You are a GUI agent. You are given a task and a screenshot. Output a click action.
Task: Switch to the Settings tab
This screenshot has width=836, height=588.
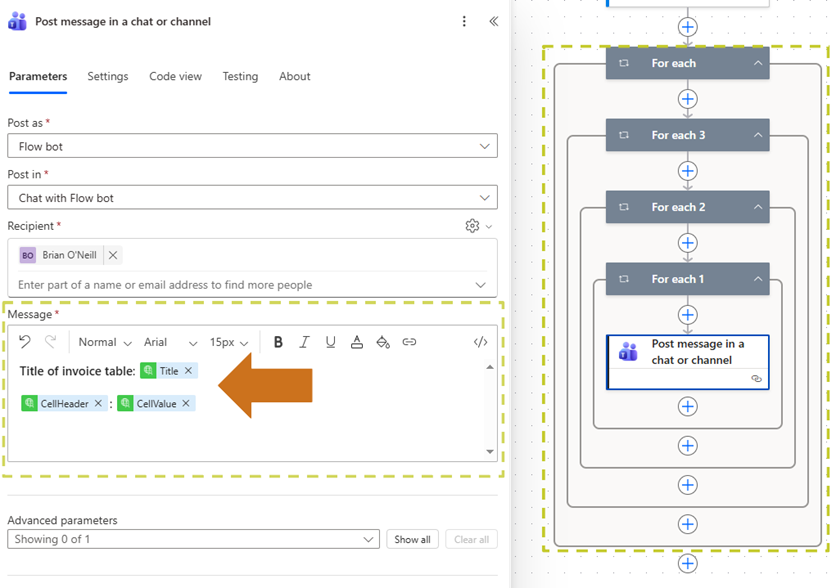click(x=108, y=76)
